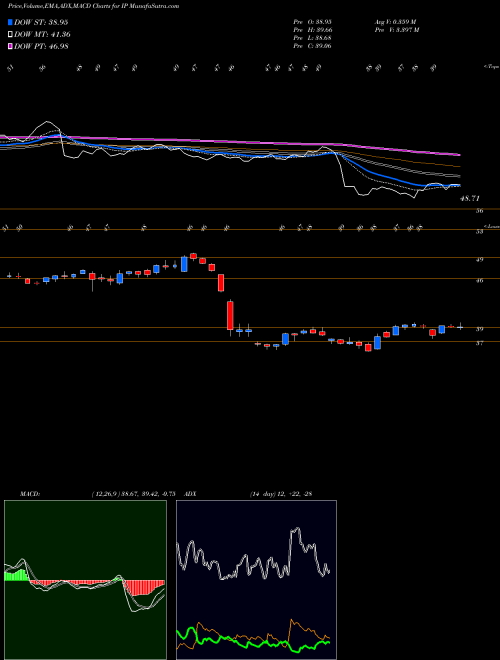Click the last candlestick on the price chart
The width and height of the screenshot is (500, 660).
click(x=460, y=327)
